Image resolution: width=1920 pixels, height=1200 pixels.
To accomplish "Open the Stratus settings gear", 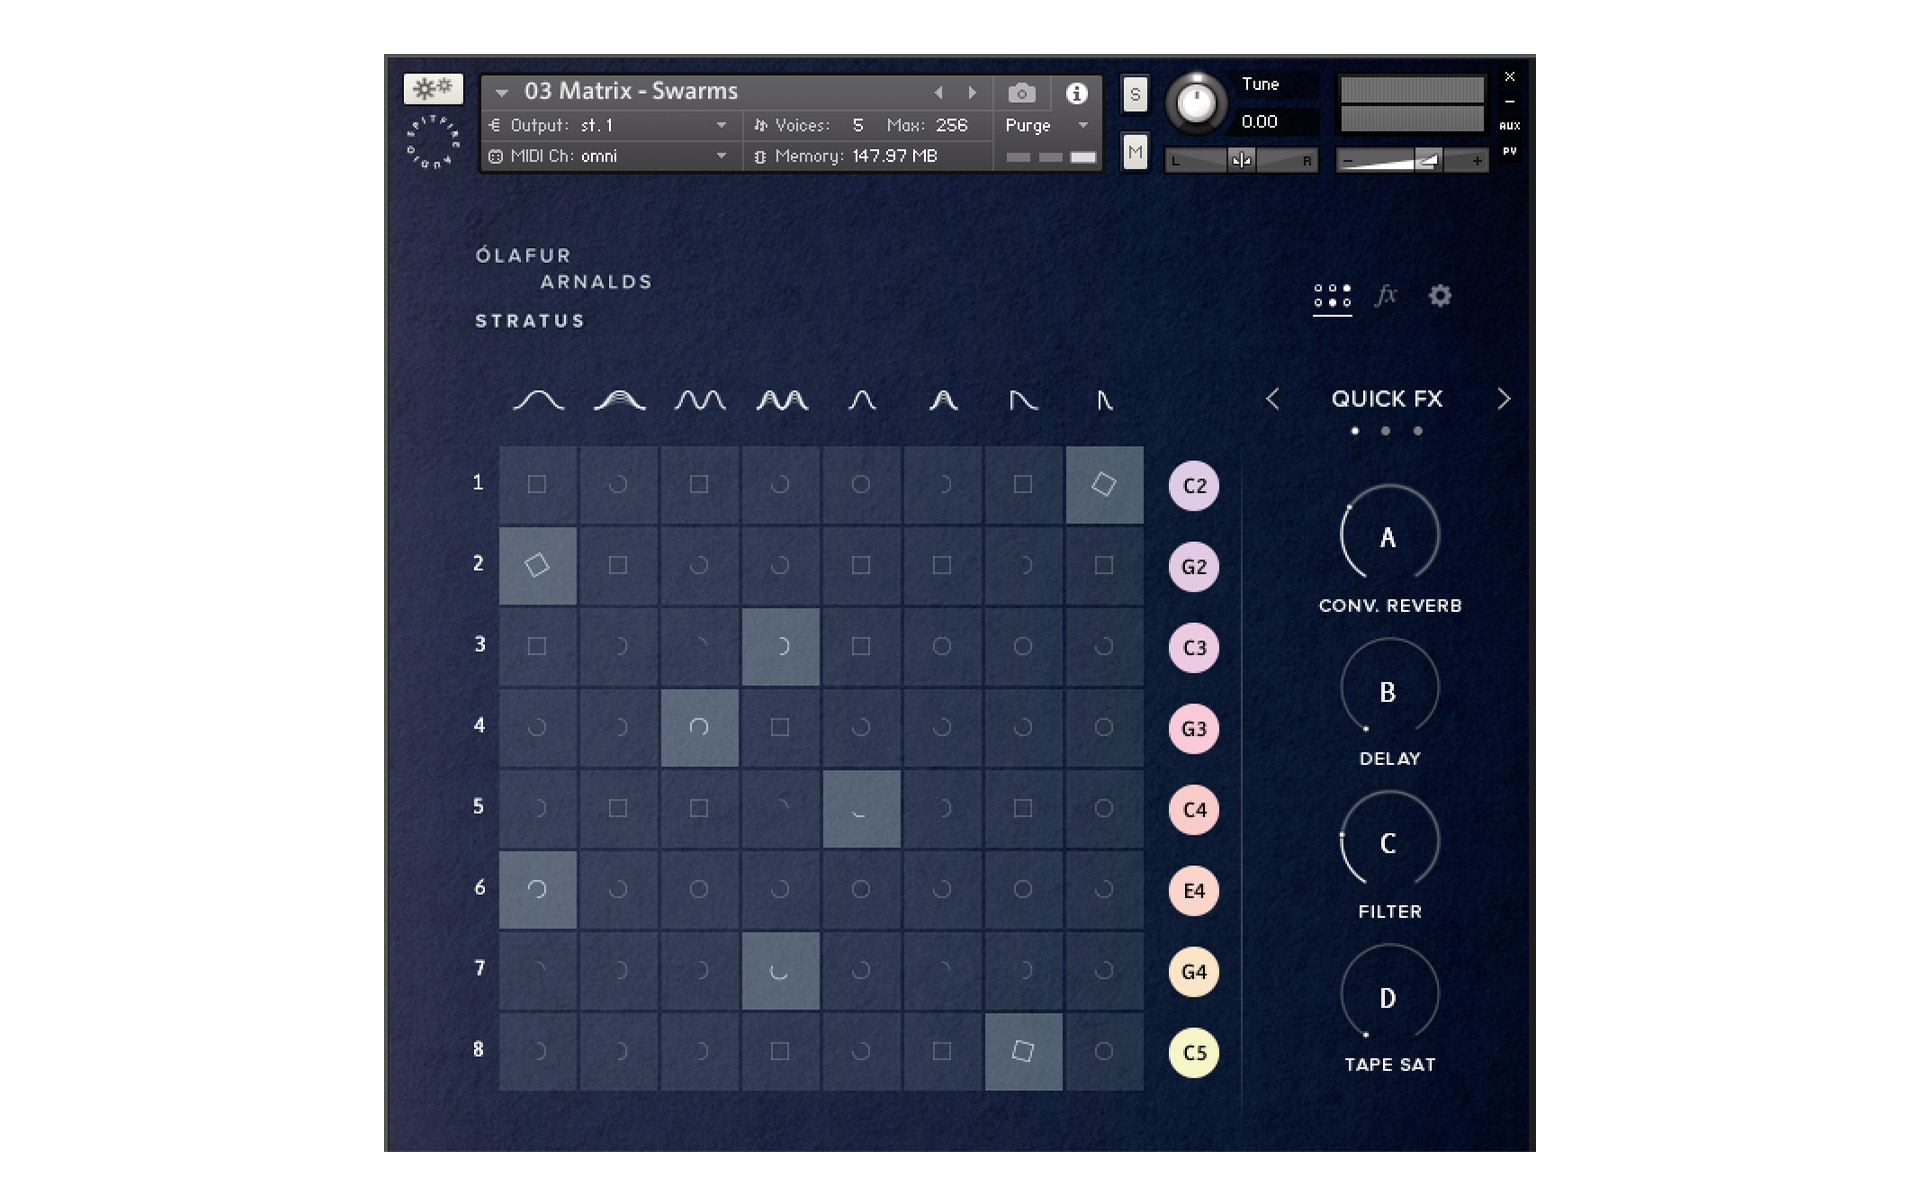I will (1440, 296).
